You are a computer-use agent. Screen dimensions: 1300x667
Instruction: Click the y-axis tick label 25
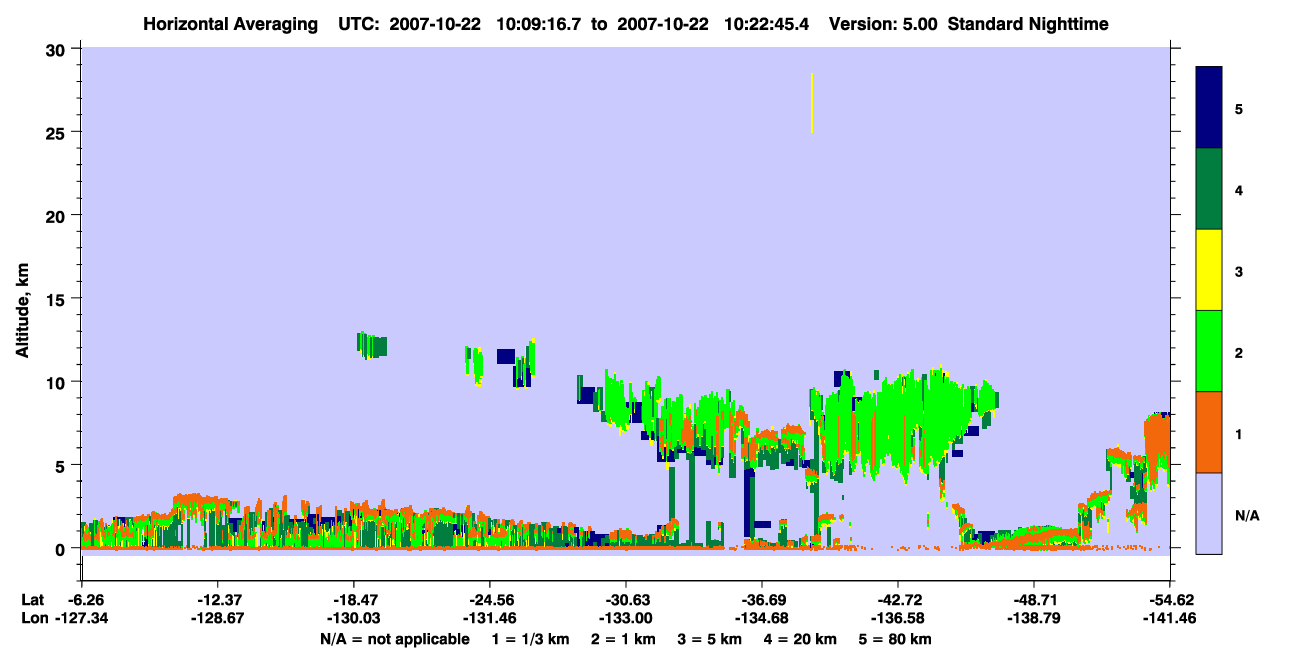pyautogui.click(x=57, y=132)
